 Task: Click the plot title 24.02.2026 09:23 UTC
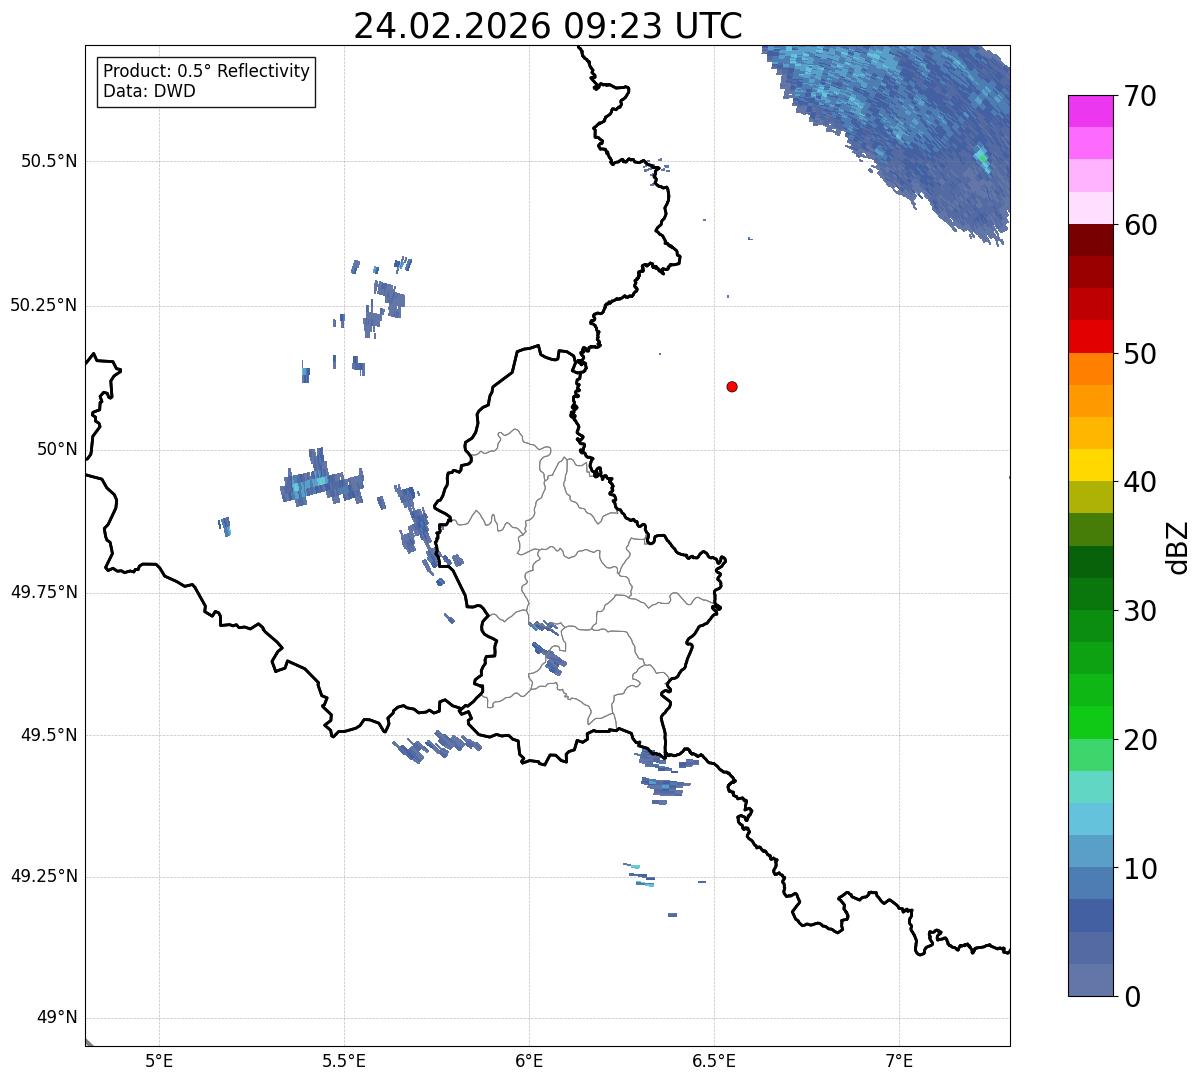tap(548, 26)
